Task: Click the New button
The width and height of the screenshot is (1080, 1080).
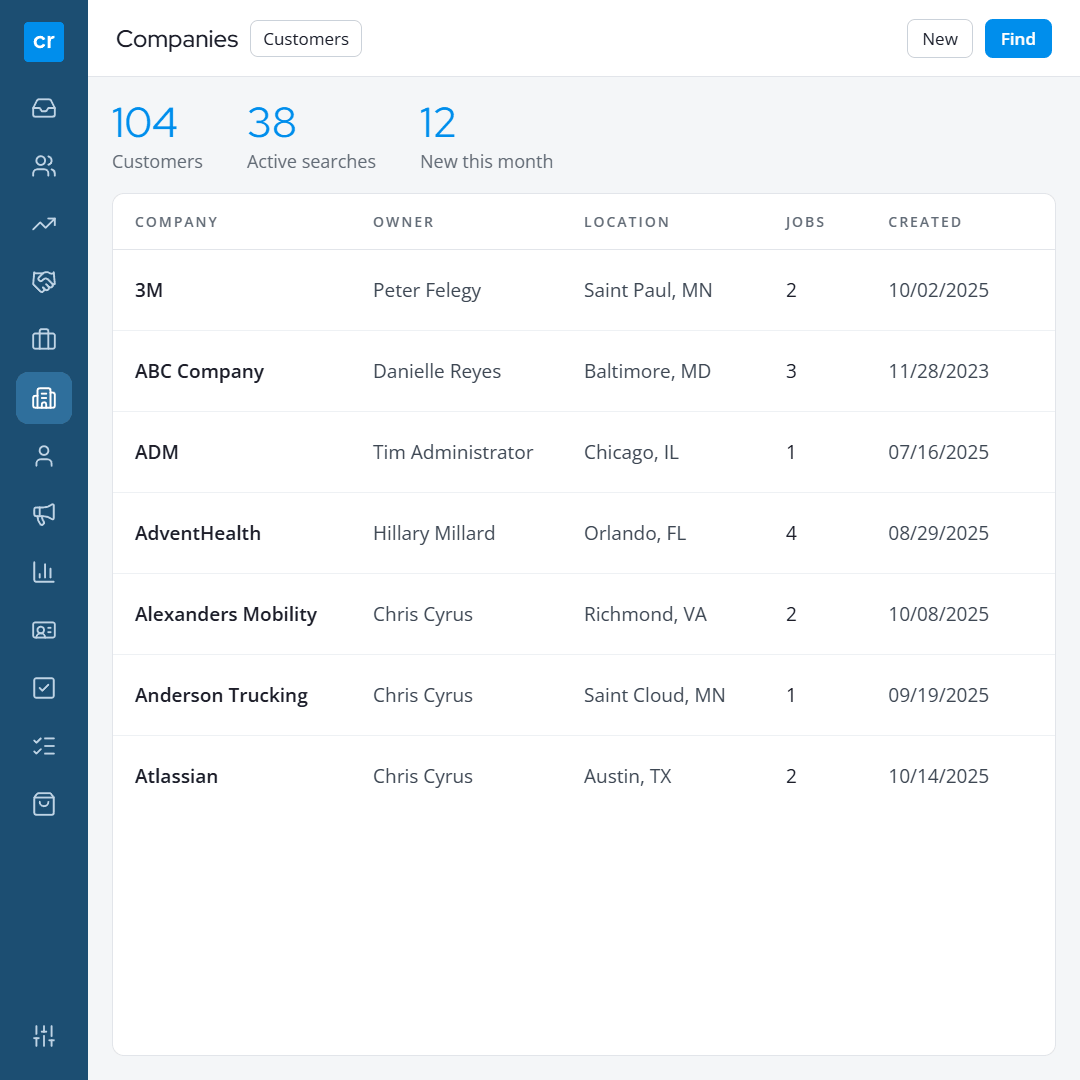Action: [939, 39]
